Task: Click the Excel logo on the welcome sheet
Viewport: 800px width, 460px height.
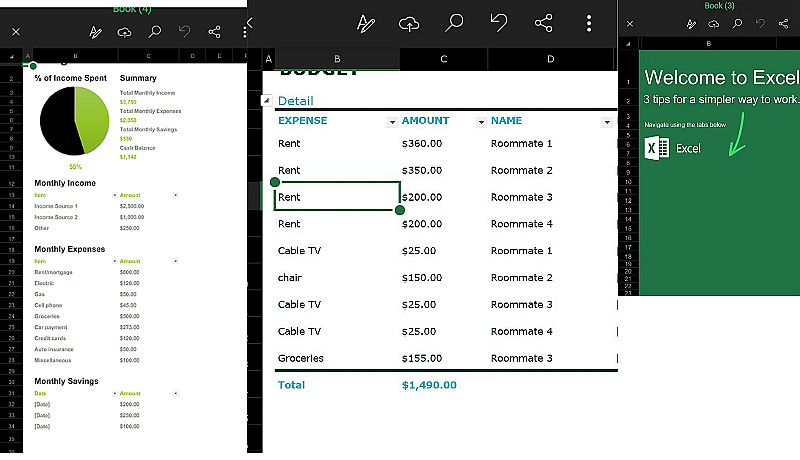Action: (657, 148)
